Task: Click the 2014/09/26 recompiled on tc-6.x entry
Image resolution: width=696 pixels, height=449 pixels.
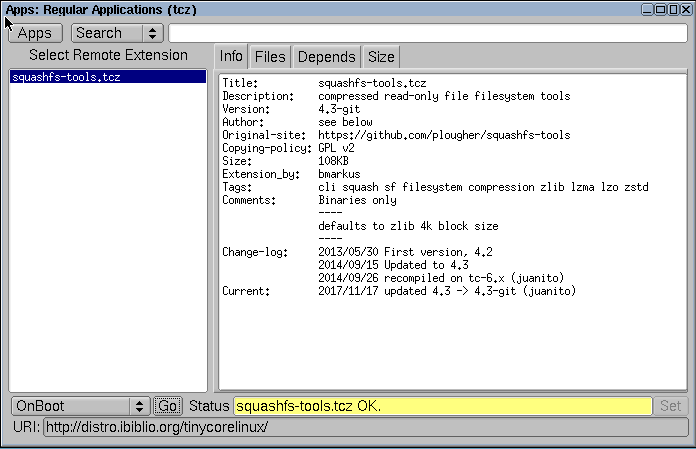Action: tap(441, 278)
